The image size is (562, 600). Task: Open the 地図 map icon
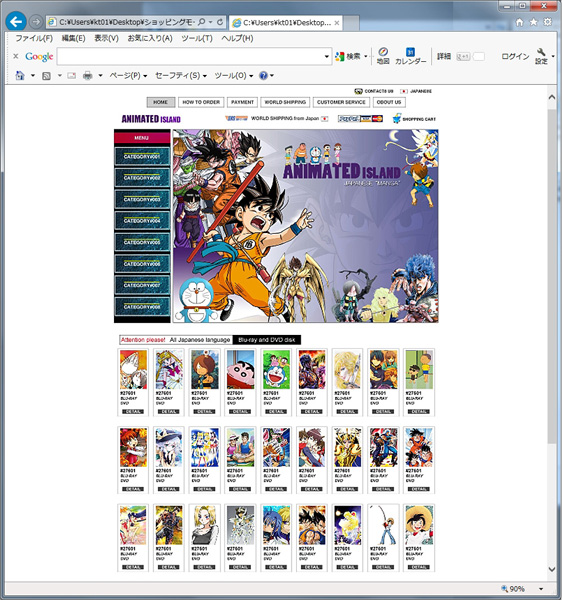click(x=383, y=55)
